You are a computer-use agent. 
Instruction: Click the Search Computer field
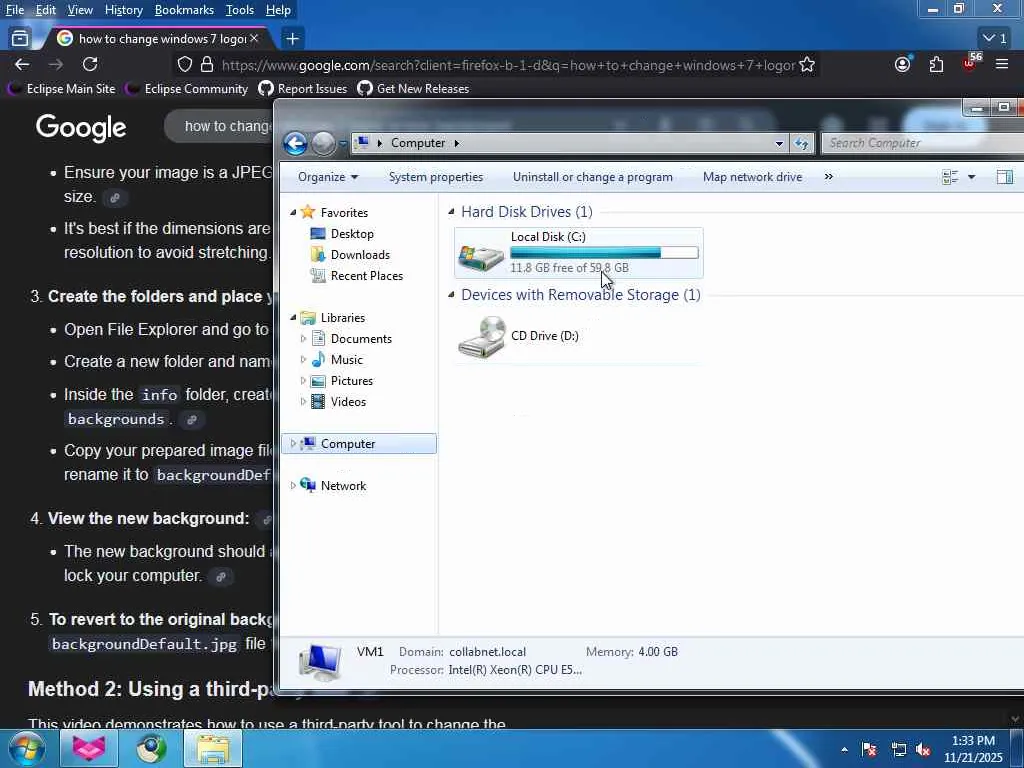(x=922, y=143)
